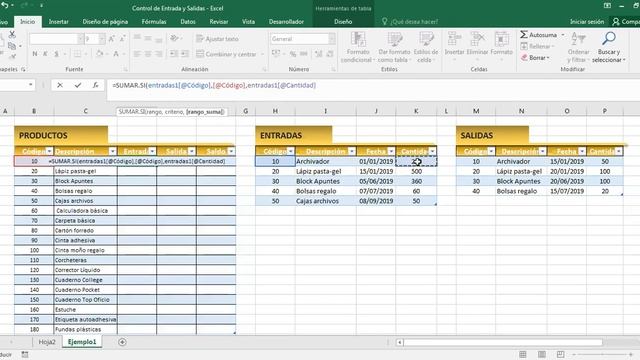This screenshot has width=640, height=360.
Task: Open Entradas Cantidad filter dropdown
Action: click(x=432, y=151)
